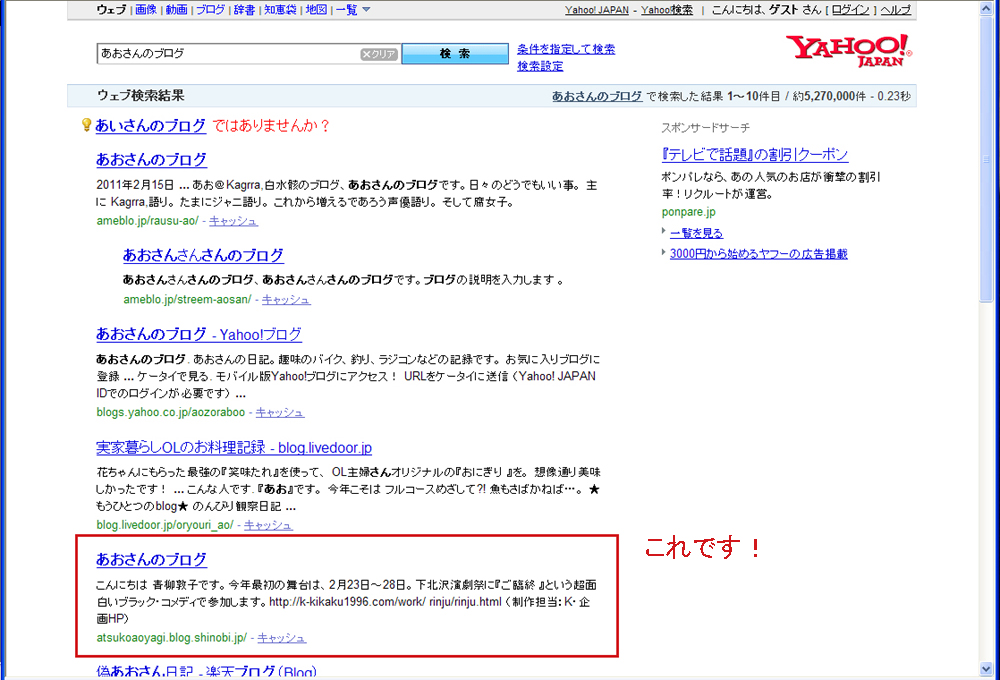Click ameblo.jp/streem-aosan/ URL text
Image resolution: width=1000 pixels, height=680 pixels.
click(188, 299)
